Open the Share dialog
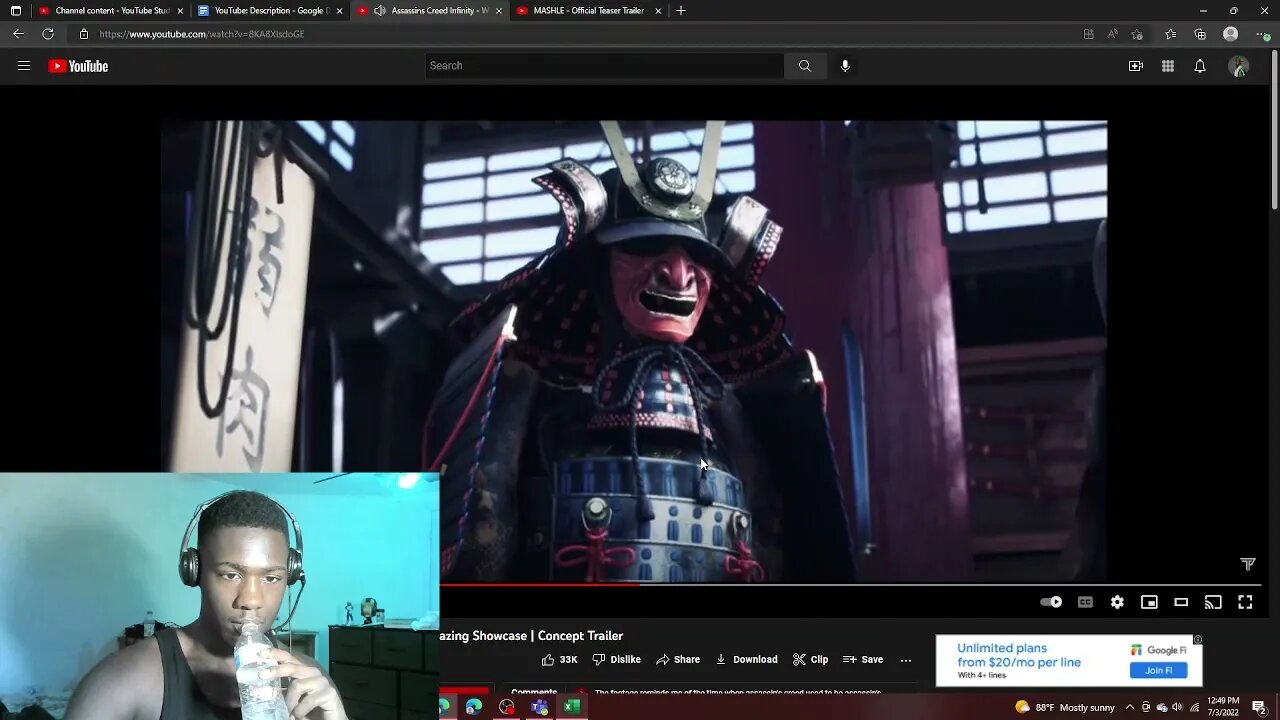Viewport: 1280px width, 720px height. pyautogui.click(x=678, y=660)
